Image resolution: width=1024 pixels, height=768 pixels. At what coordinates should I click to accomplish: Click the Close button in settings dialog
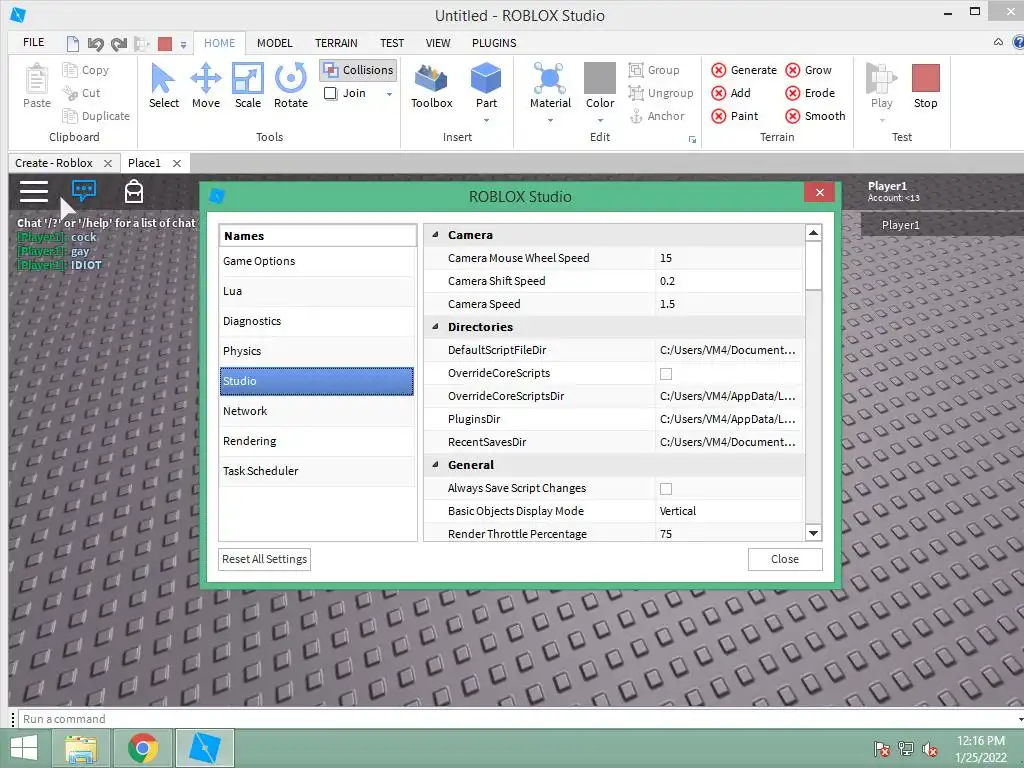click(x=784, y=559)
